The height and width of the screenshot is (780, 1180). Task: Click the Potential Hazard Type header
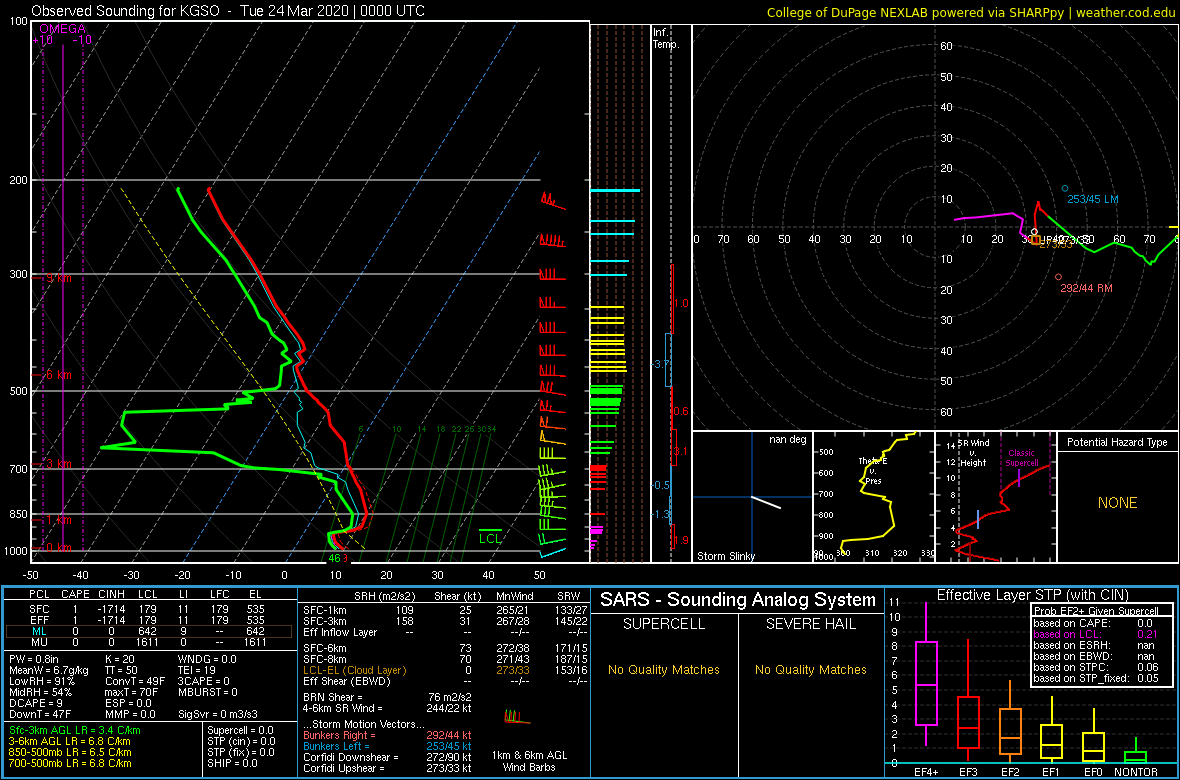[x=1117, y=443]
